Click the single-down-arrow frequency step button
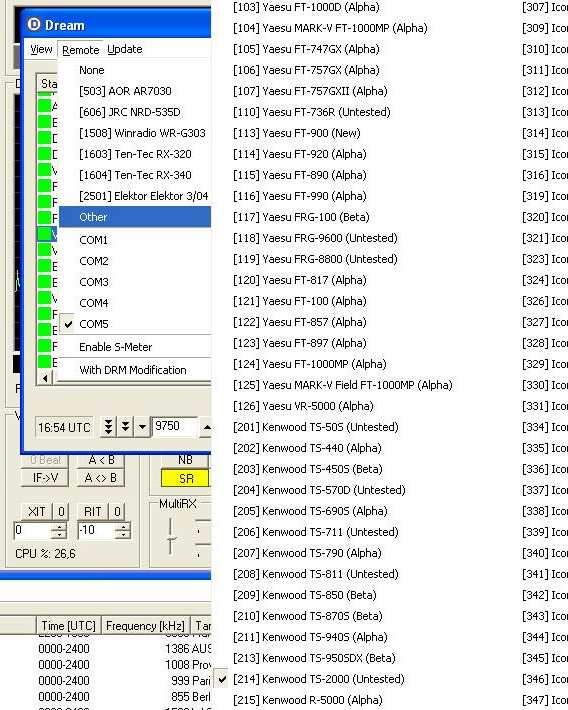This screenshot has height=710, width=568. click(142, 427)
